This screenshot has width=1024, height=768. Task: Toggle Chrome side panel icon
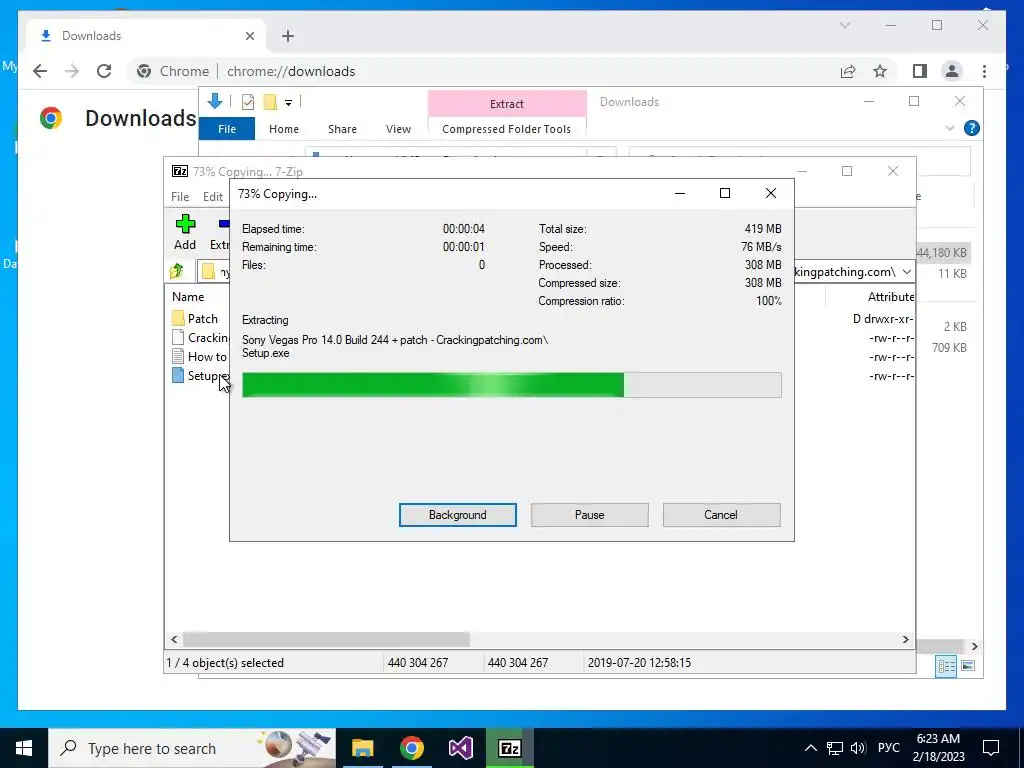point(920,71)
